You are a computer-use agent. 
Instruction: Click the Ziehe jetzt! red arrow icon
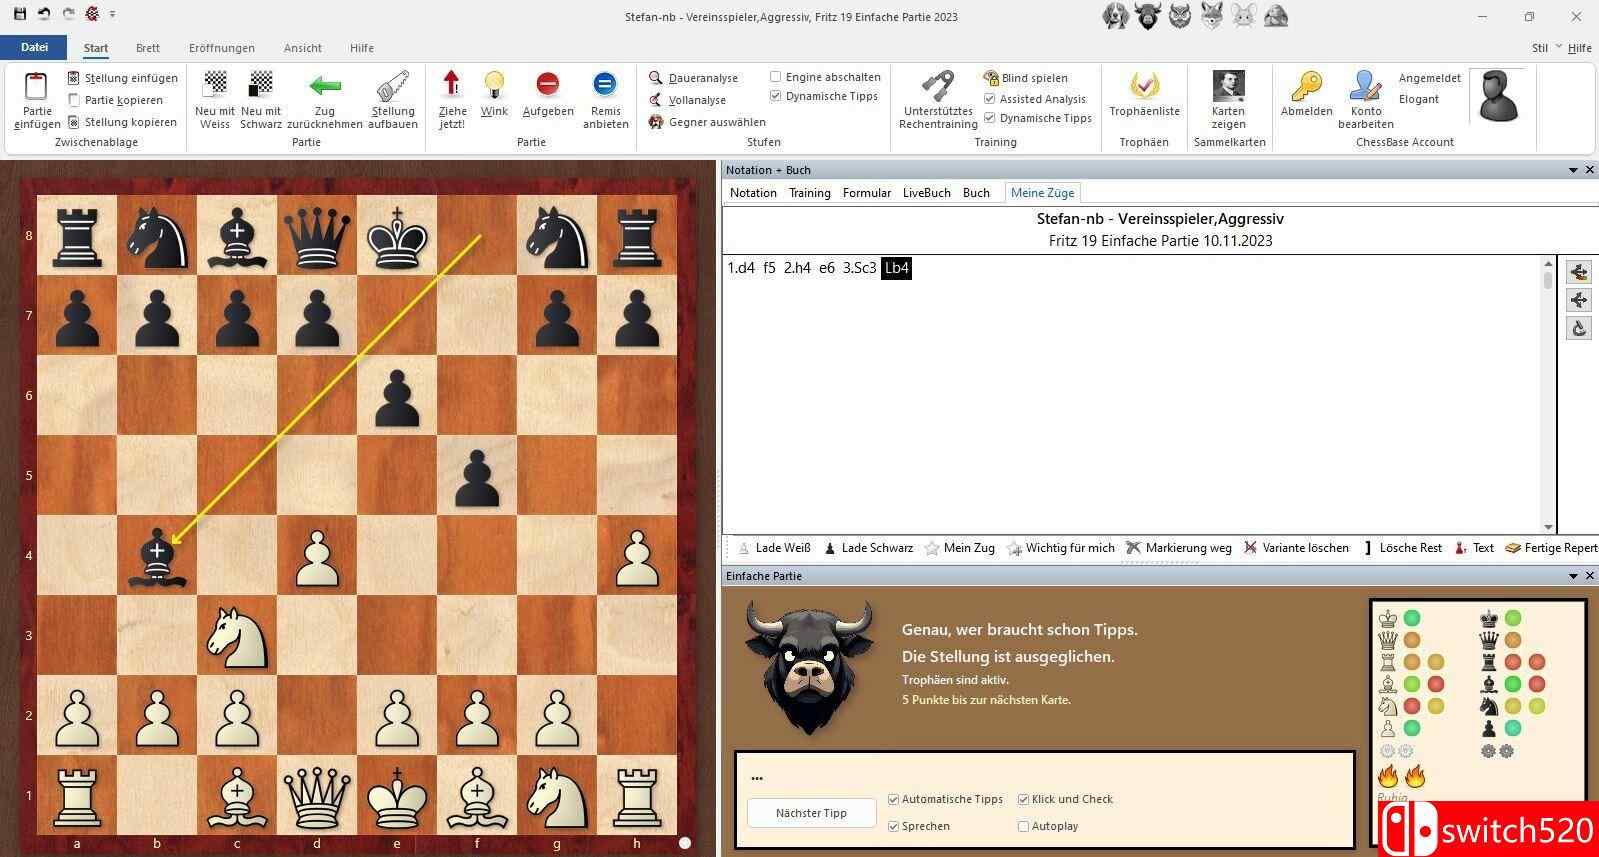[x=452, y=84]
